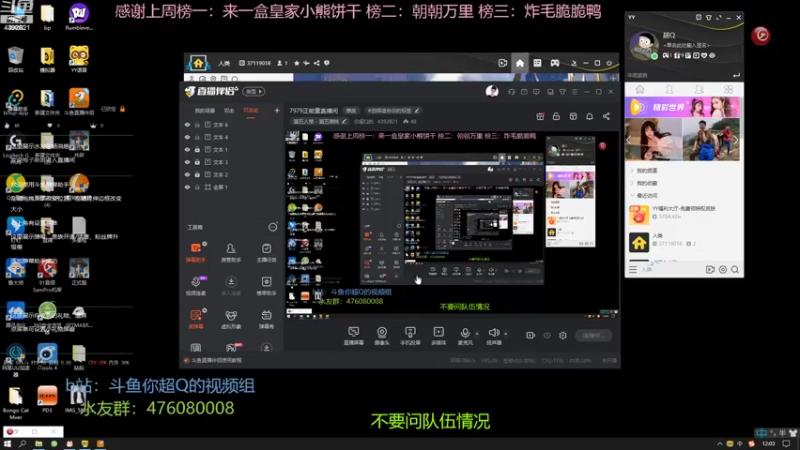Open YY apps grid tab
This screenshot has width=800, height=450.
coord(728,89)
